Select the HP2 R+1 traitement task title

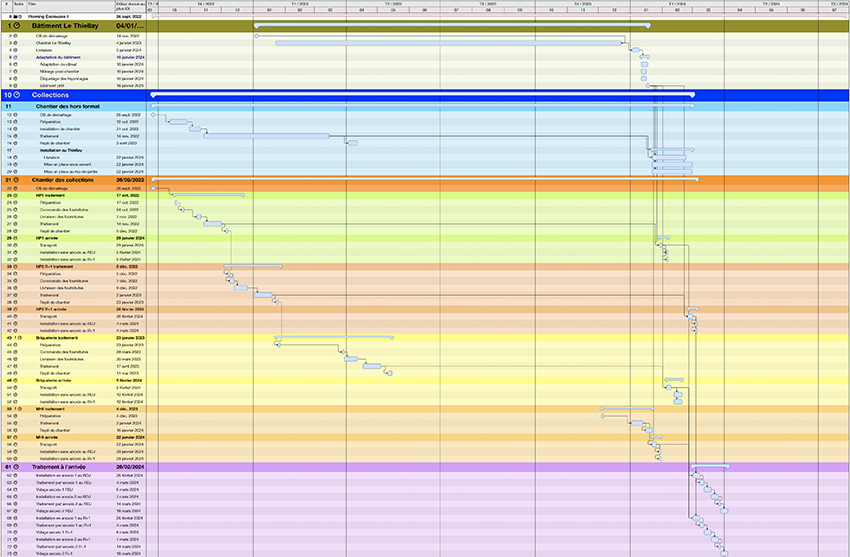pyautogui.click(x=54, y=267)
